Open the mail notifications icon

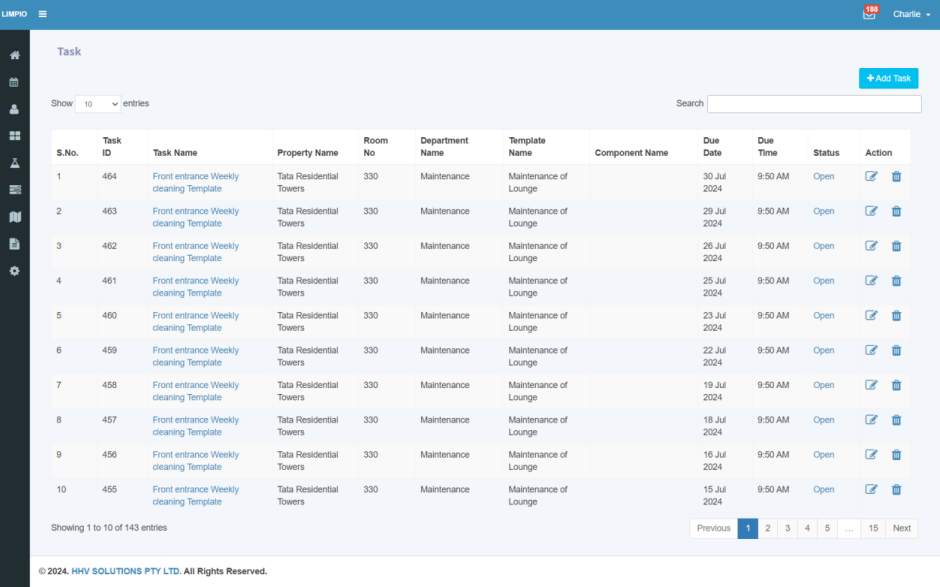[x=869, y=14]
